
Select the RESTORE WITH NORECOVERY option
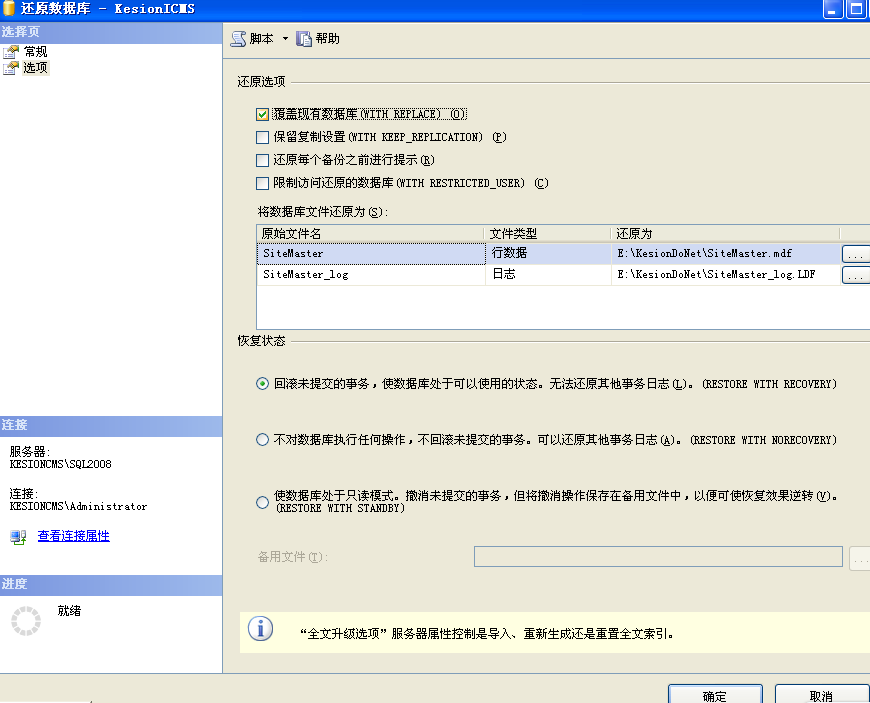click(x=262, y=439)
